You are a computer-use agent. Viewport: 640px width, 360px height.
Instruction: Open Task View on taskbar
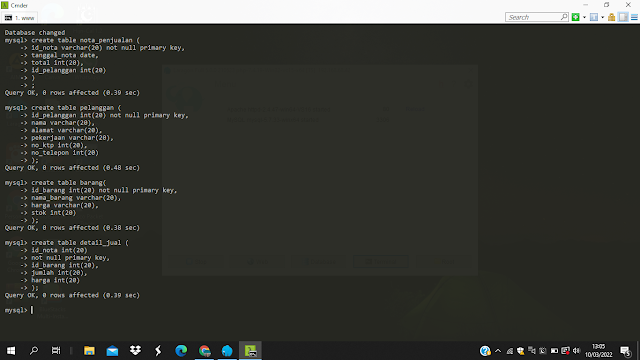pos(56,351)
